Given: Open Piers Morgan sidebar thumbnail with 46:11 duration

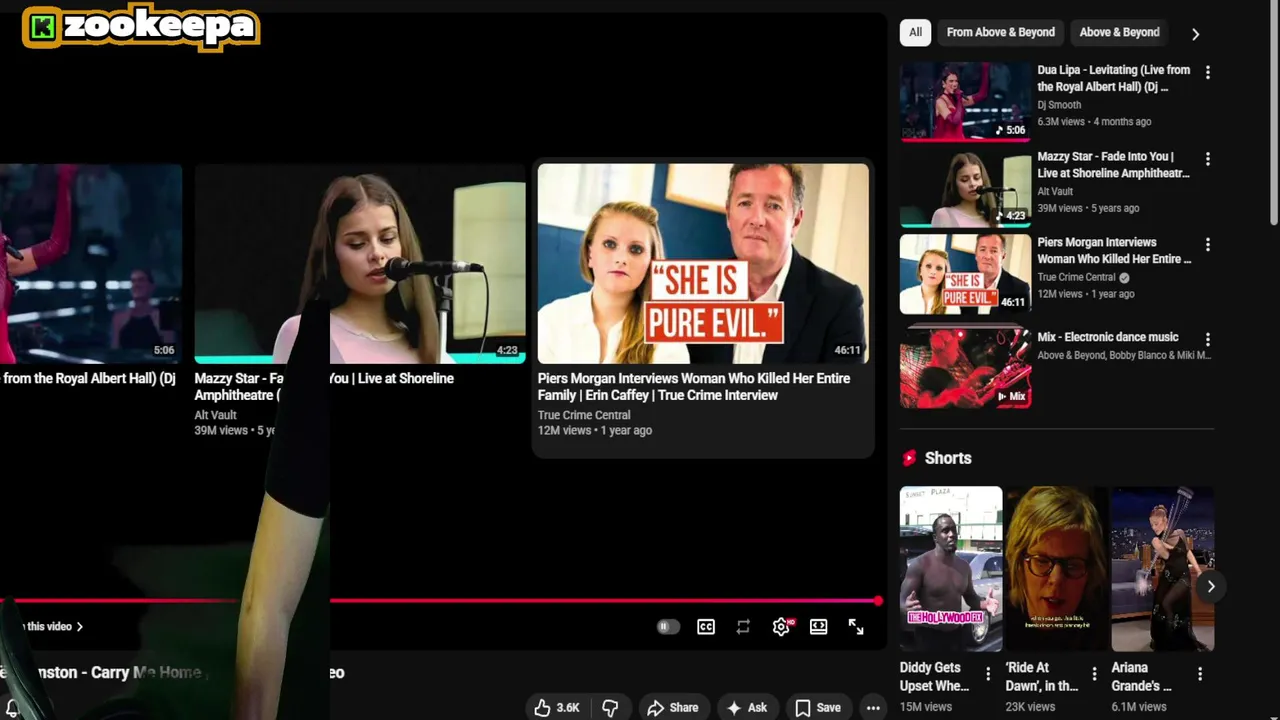Looking at the screenshot, I should point(965,274).
